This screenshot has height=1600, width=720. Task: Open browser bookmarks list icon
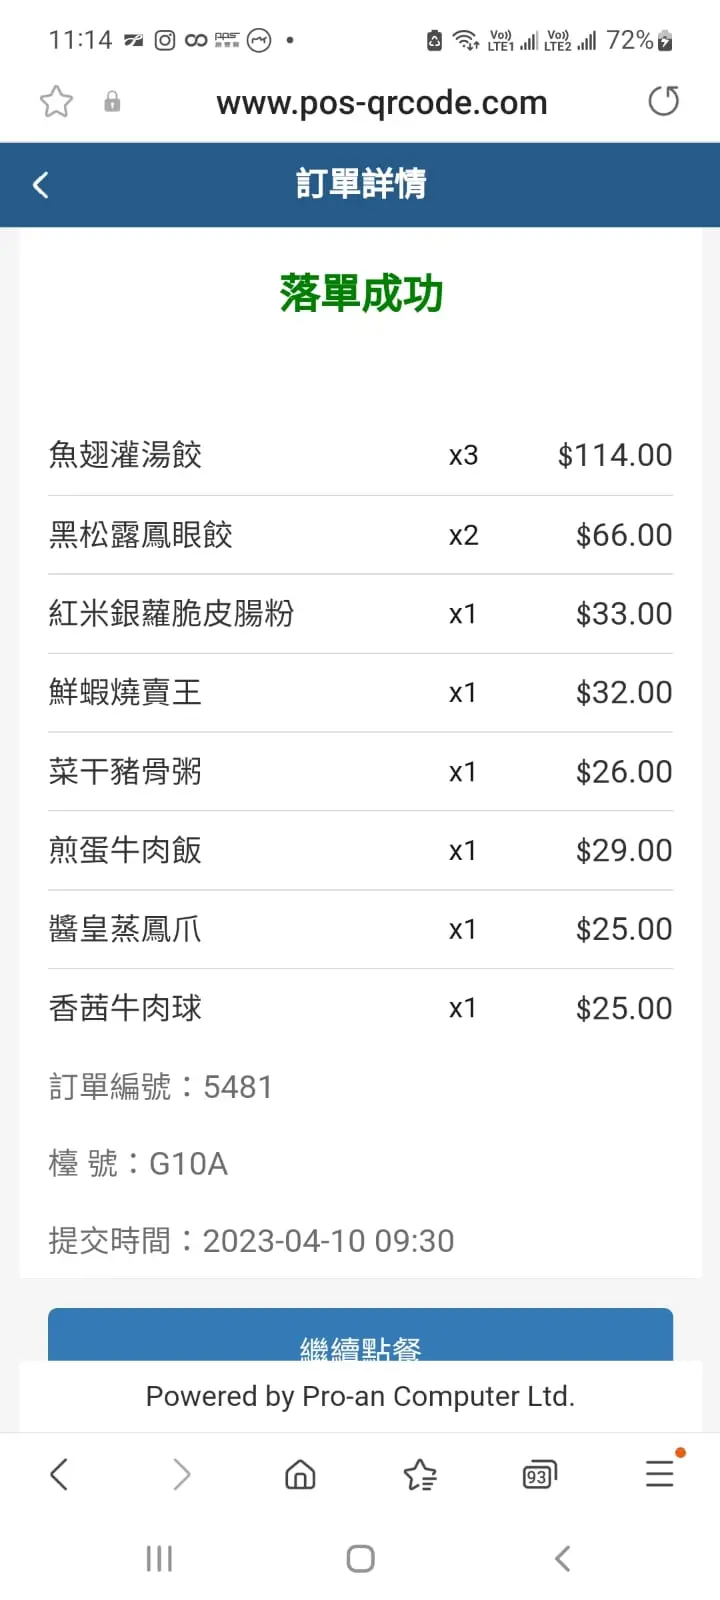(420, 1474)
